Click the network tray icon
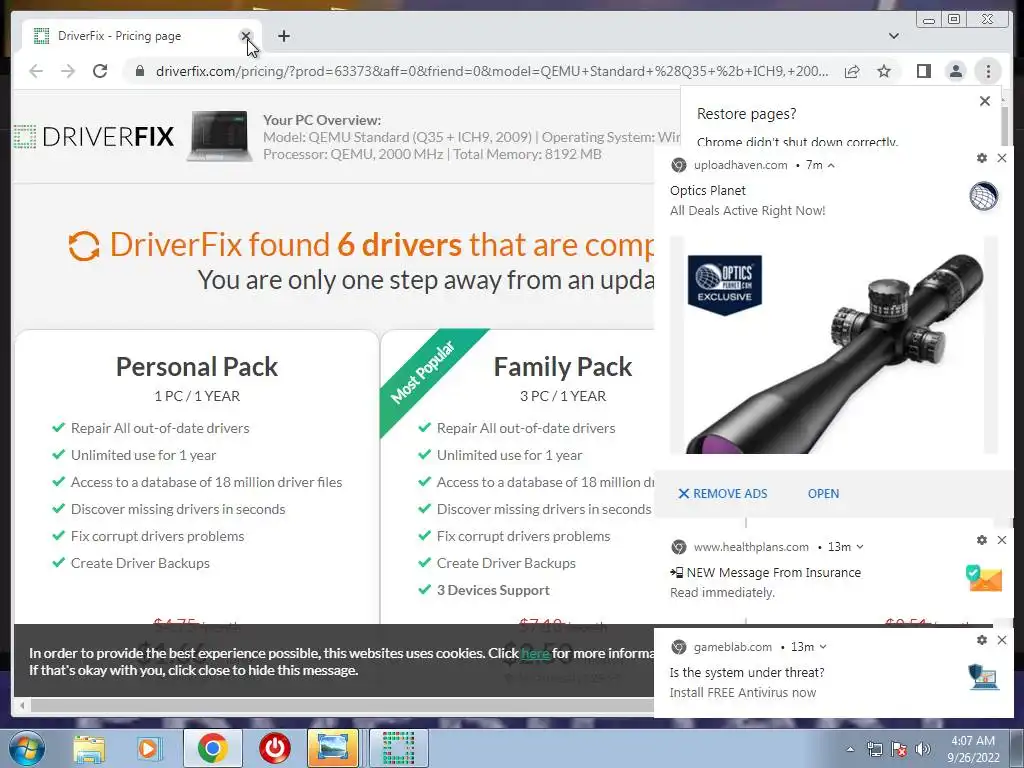This screenshot has width=1024, height=768. (874, 749)
